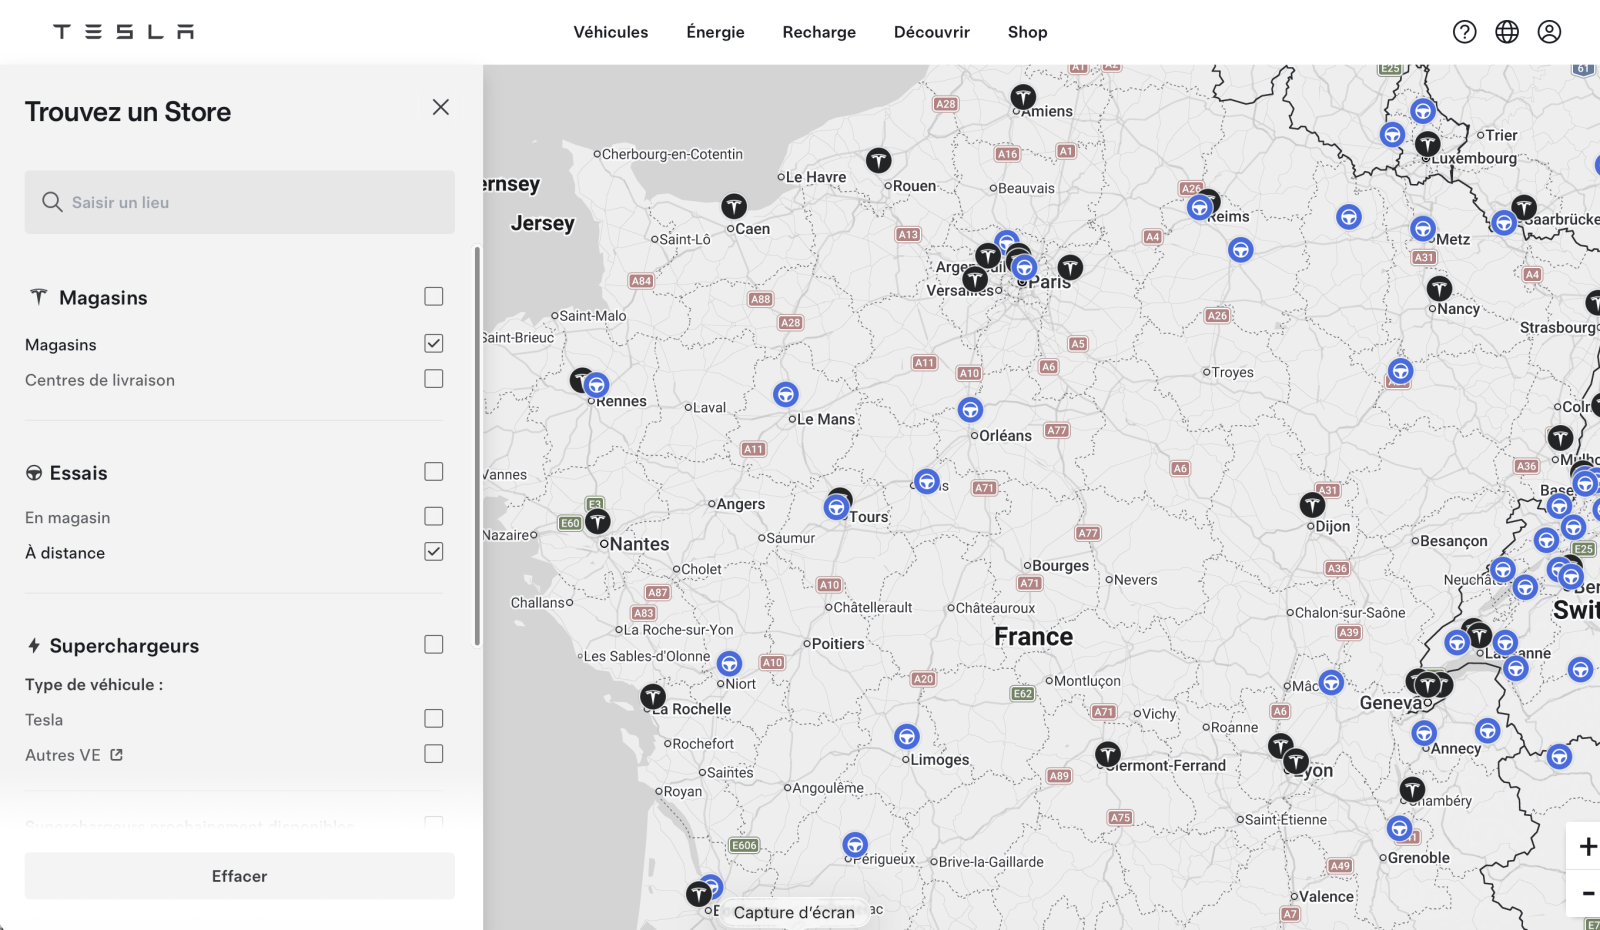This screenshot has height=930, width=1600.
Task: Open the help icon in the header
Action: click(x=1464, y=32)
